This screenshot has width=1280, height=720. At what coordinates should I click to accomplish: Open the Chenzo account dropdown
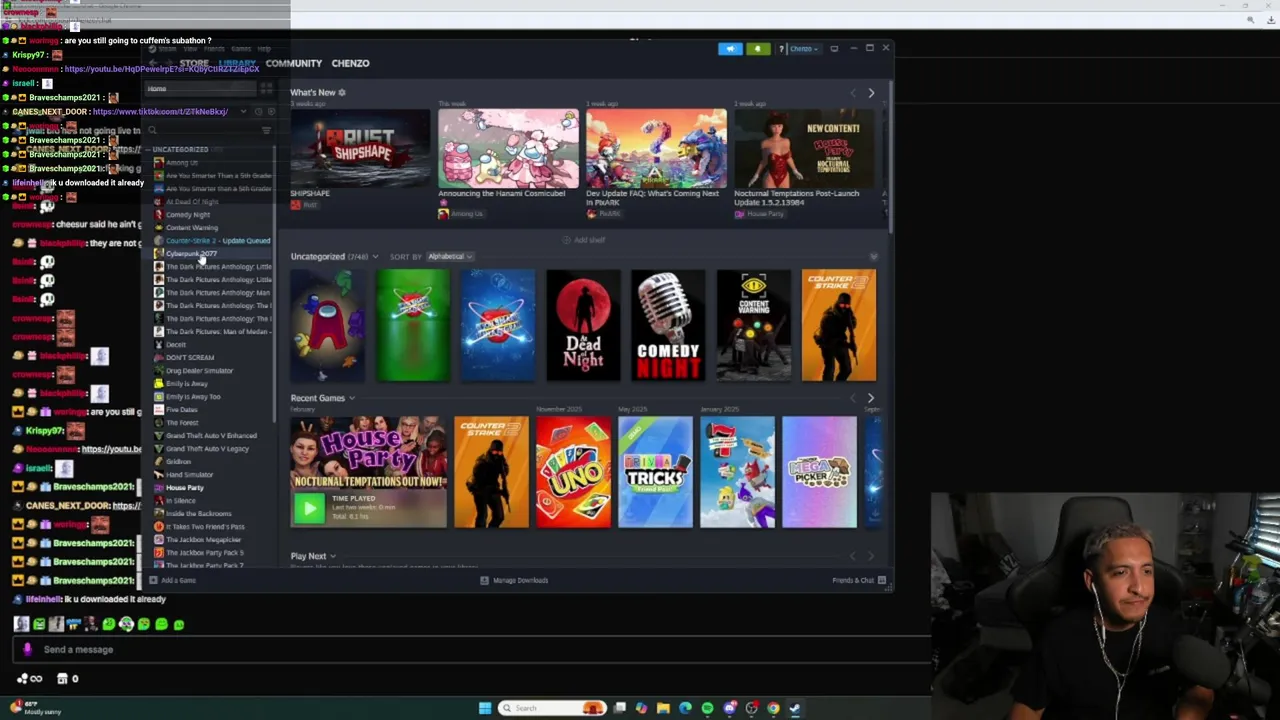pos(803,49)
